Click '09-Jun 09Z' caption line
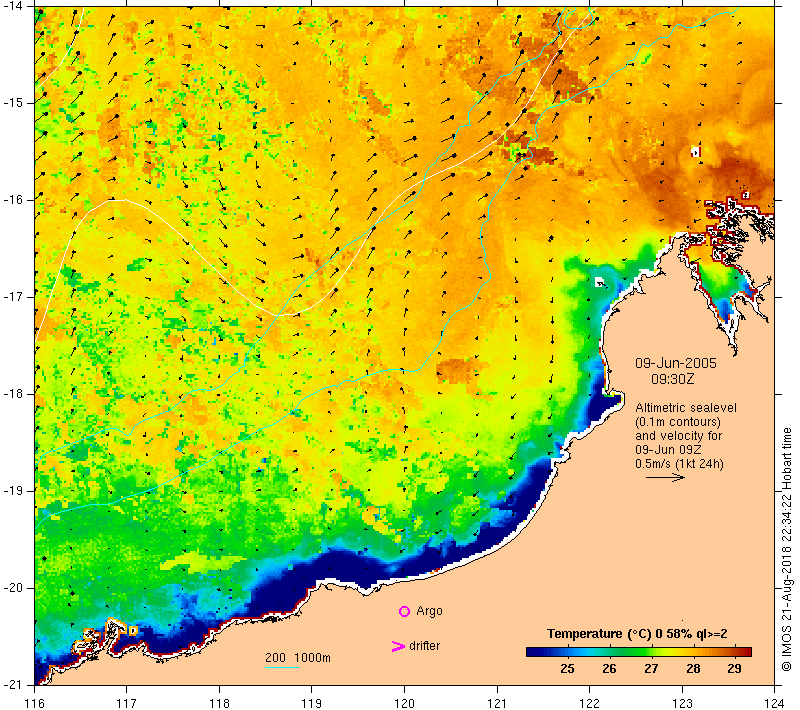The height and width of the screenshot is (710, 800). click(668, 450)
